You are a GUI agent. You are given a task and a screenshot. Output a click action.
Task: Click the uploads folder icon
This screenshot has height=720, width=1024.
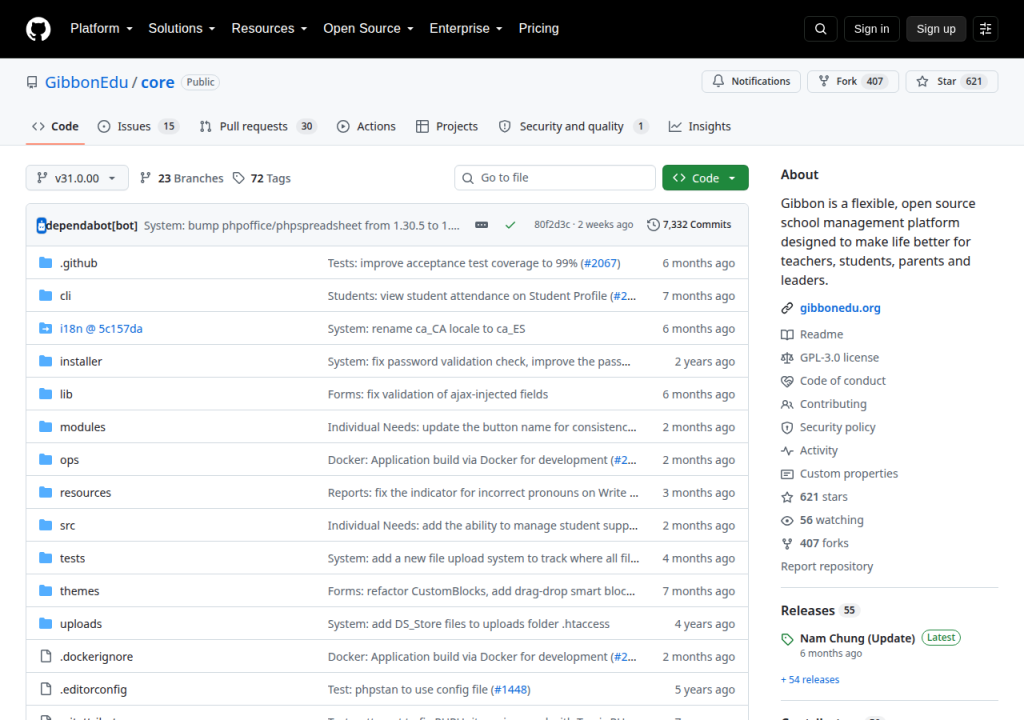coord(45,623)
